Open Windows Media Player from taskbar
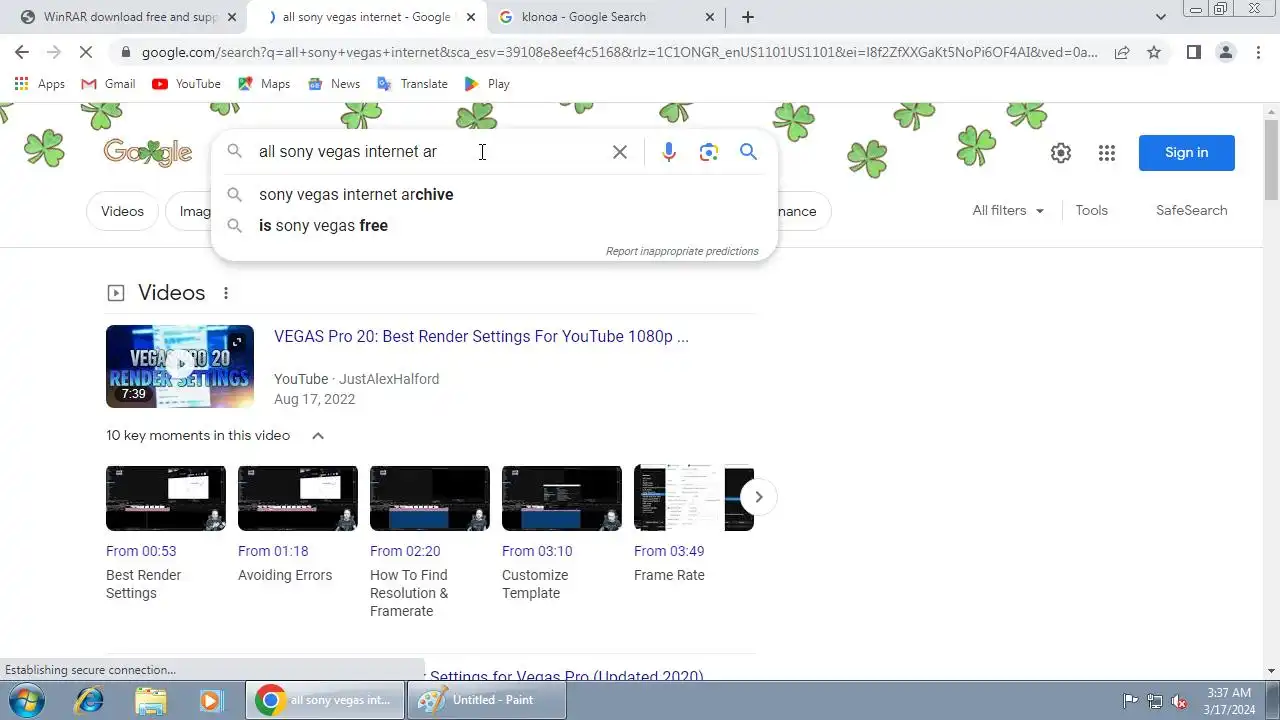 tap(211, 700)
